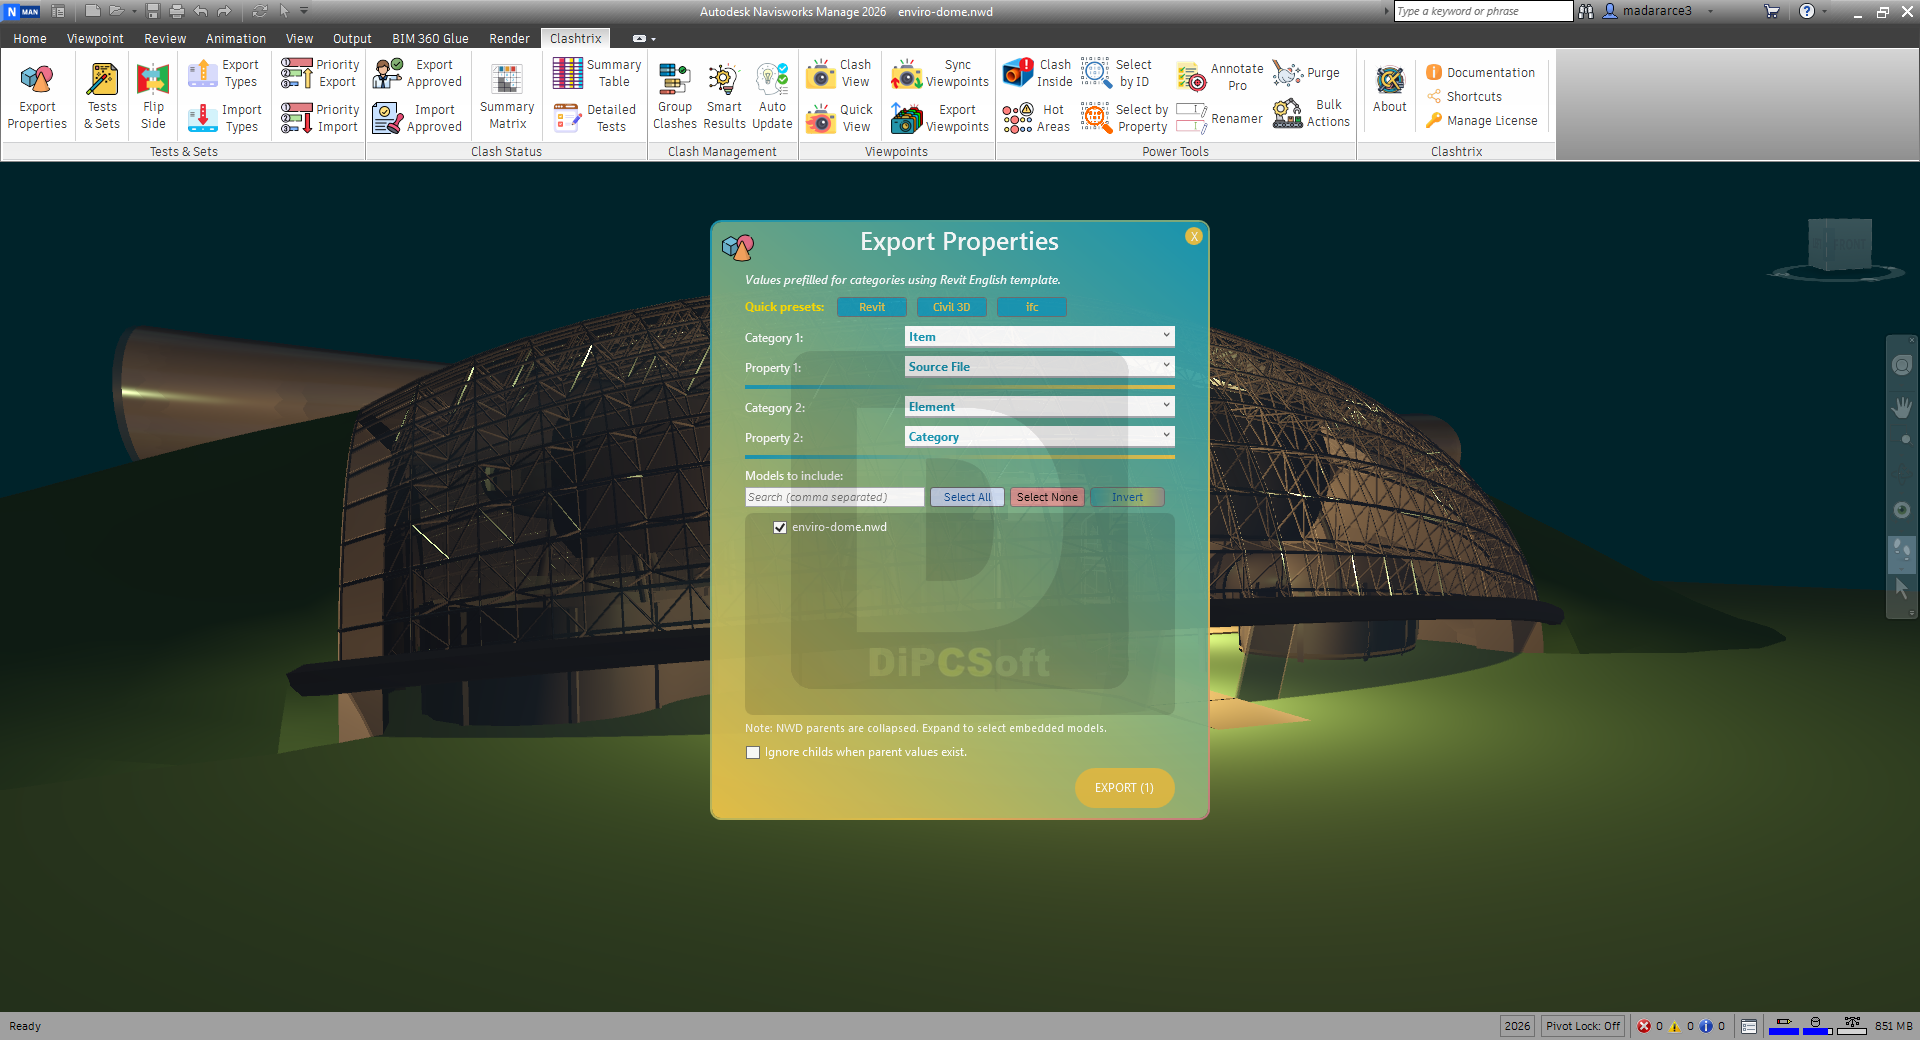Open Annotate Pro
The height and width of the screenshot is (1040, 1920).
pyautogui.click(x=1220, y=77)
